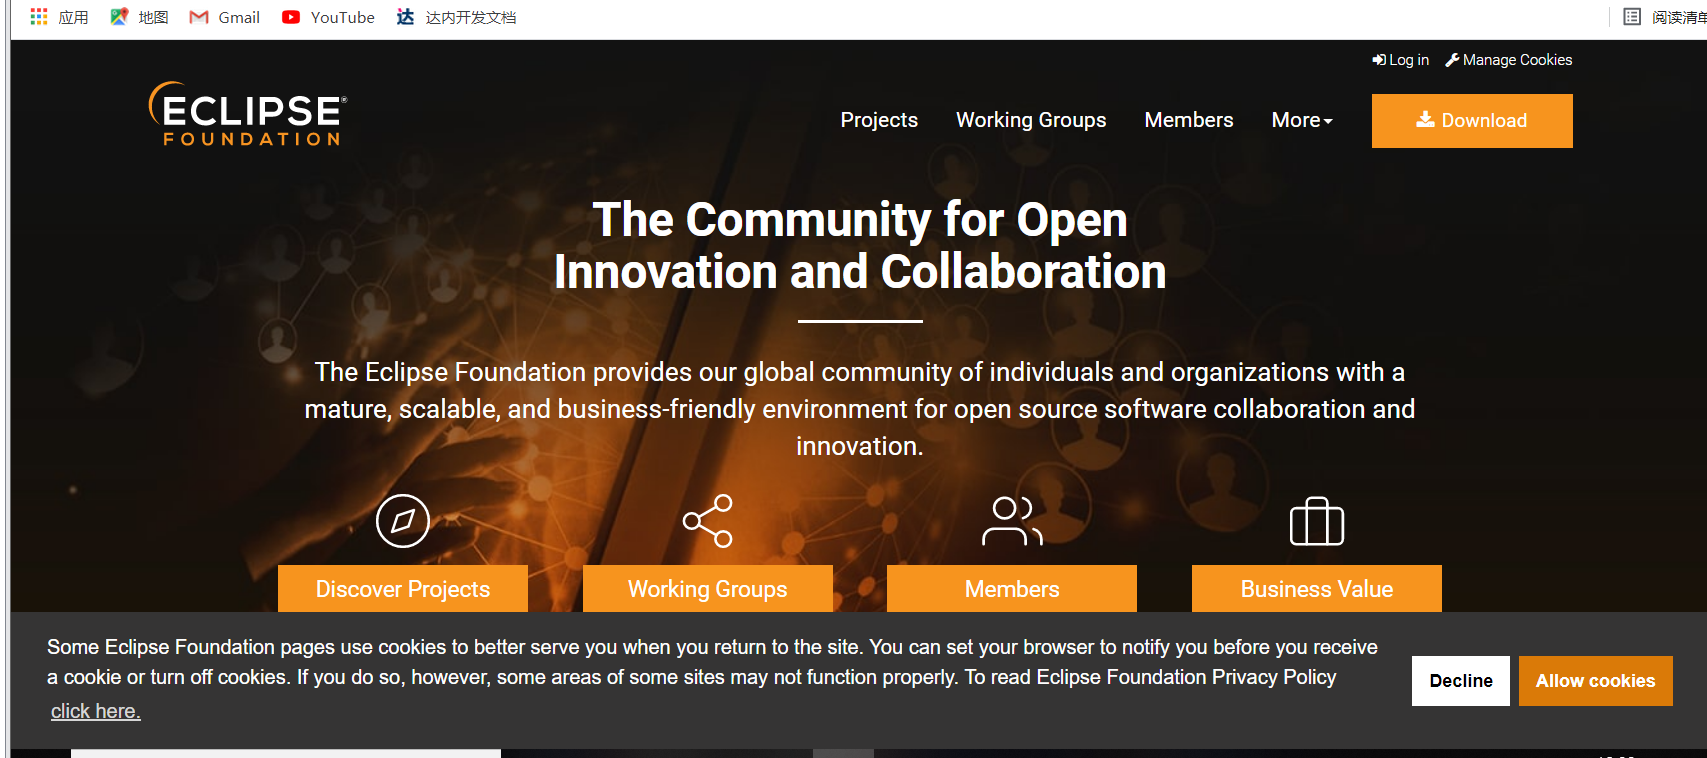Open the Maps bookmark icon
The image size is (1707, 758).
pos(119,17)
